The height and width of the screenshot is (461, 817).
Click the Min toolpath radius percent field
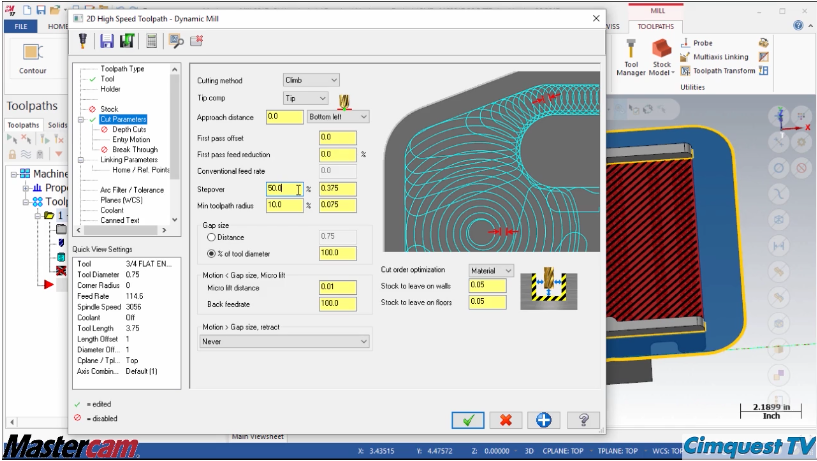[284, 205]
